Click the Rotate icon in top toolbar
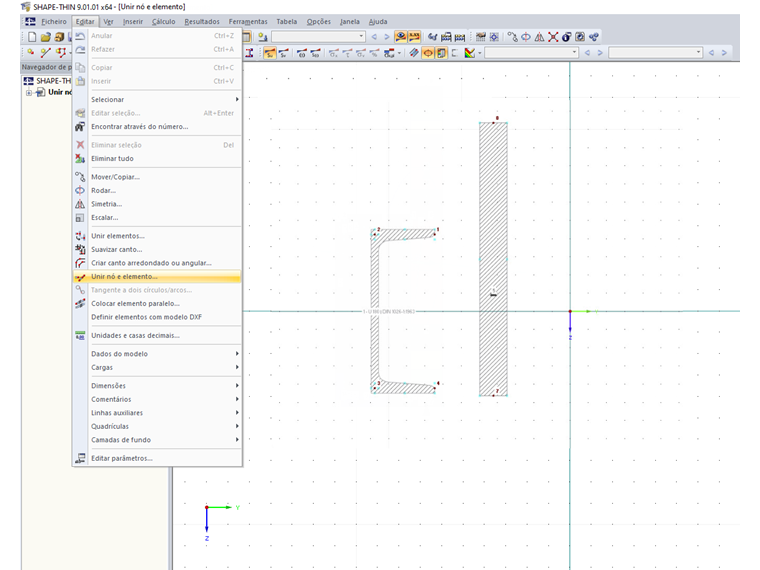Viewport: 760px width, 570px height. pyautogui.click(x=526, y=37)
